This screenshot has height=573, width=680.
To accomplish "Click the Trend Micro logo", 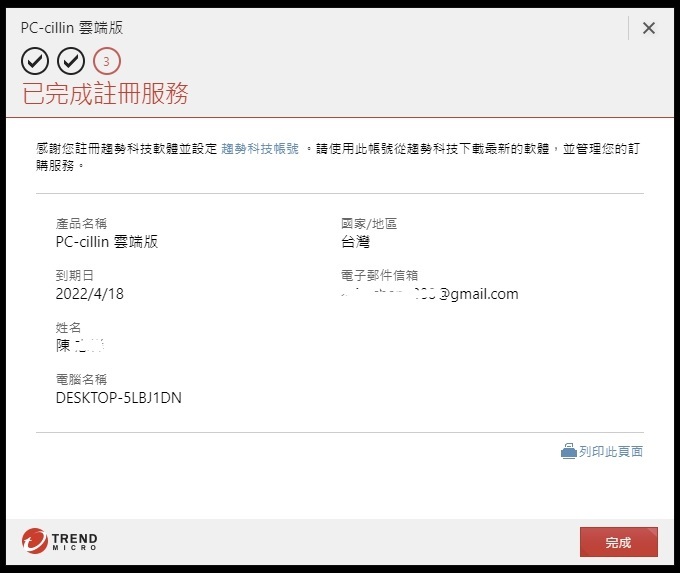I will [59, 541].
